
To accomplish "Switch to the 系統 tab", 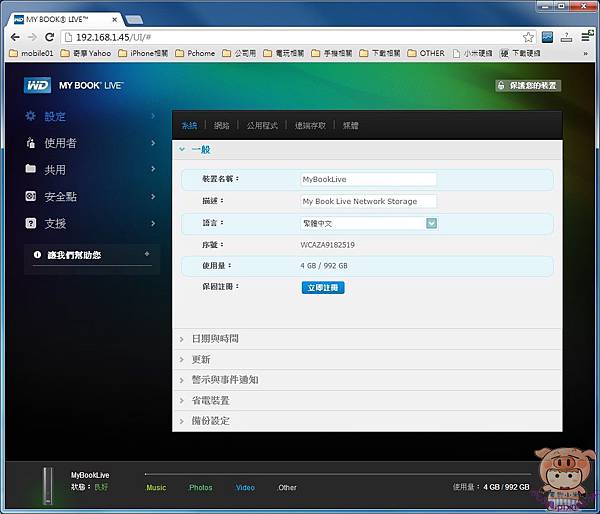I will tap(189, 126).
